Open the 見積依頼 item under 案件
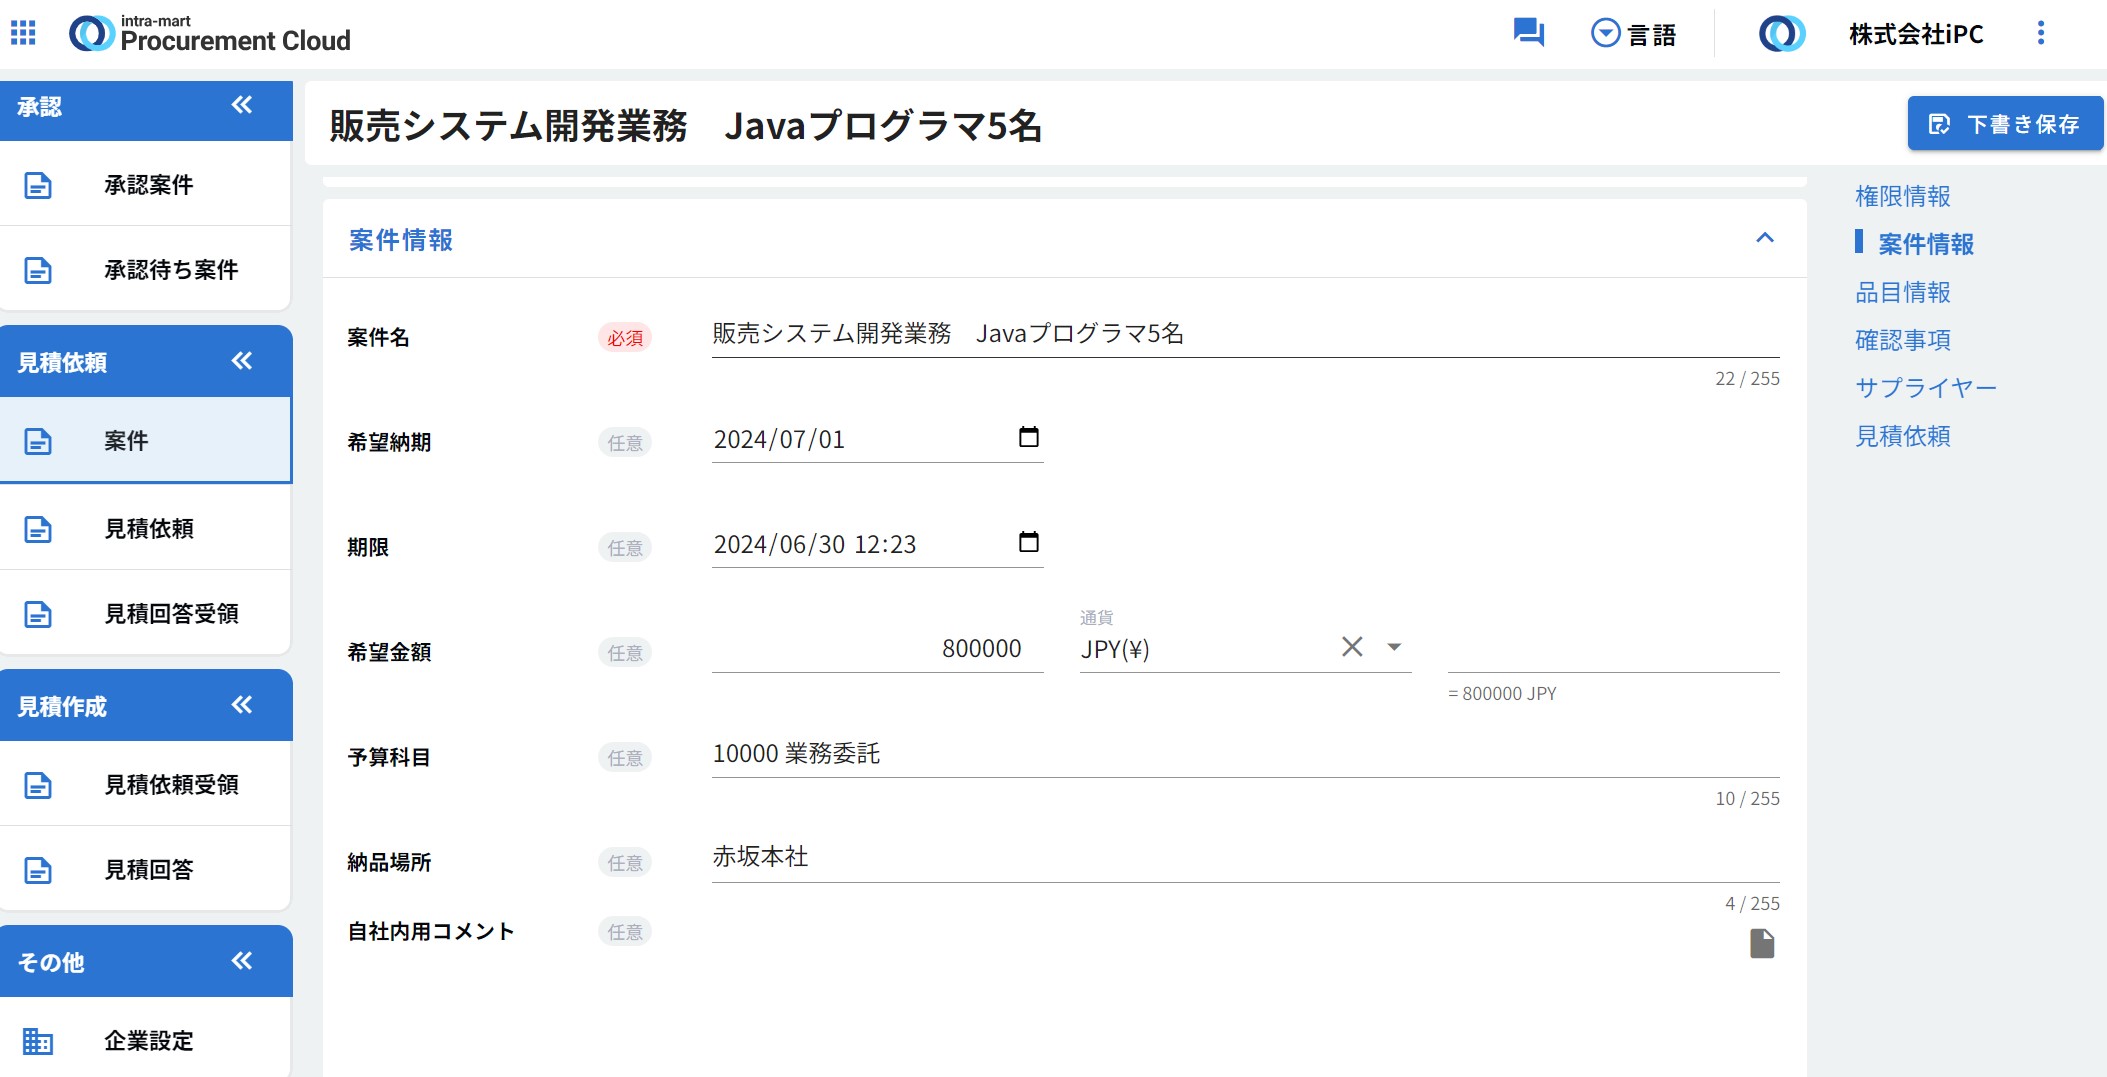This screenshot has width=2107, height=1077. coord(146,529)
